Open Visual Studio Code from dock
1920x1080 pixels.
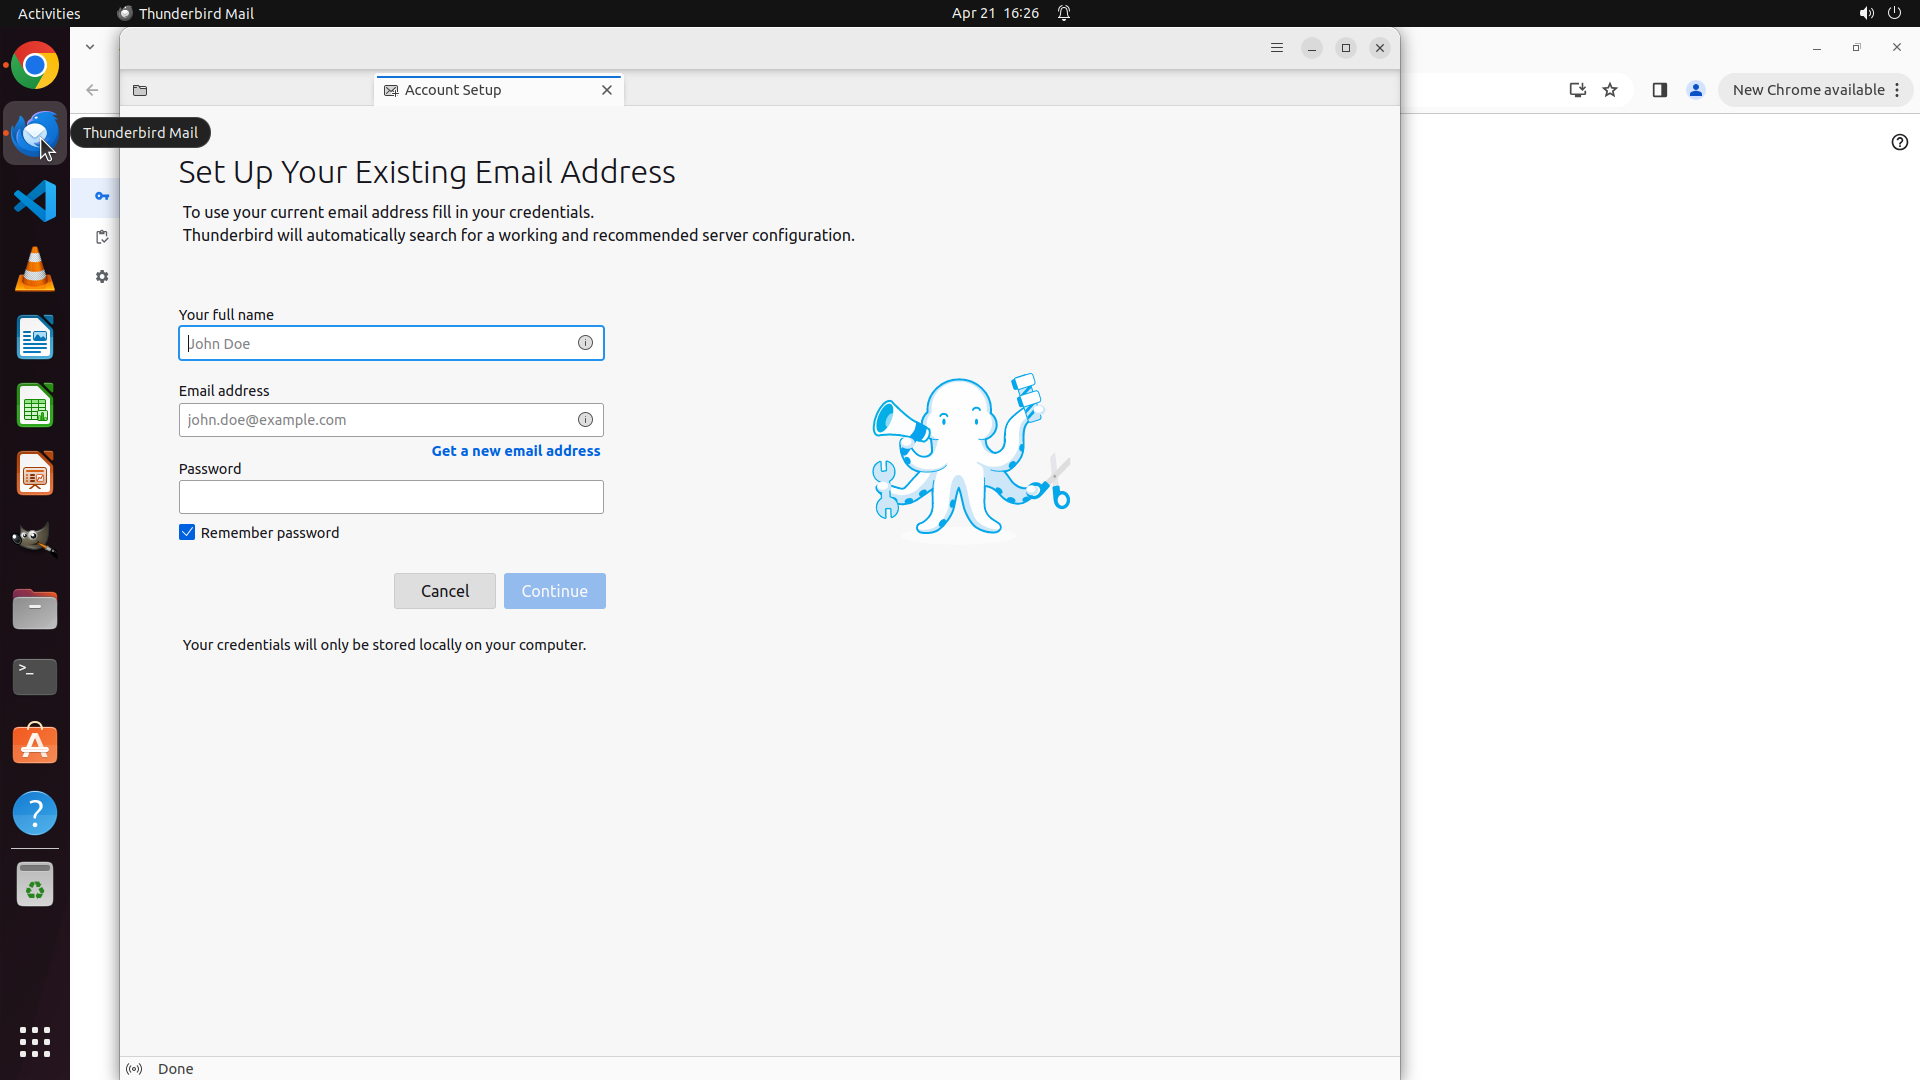[x=35, y=201]
